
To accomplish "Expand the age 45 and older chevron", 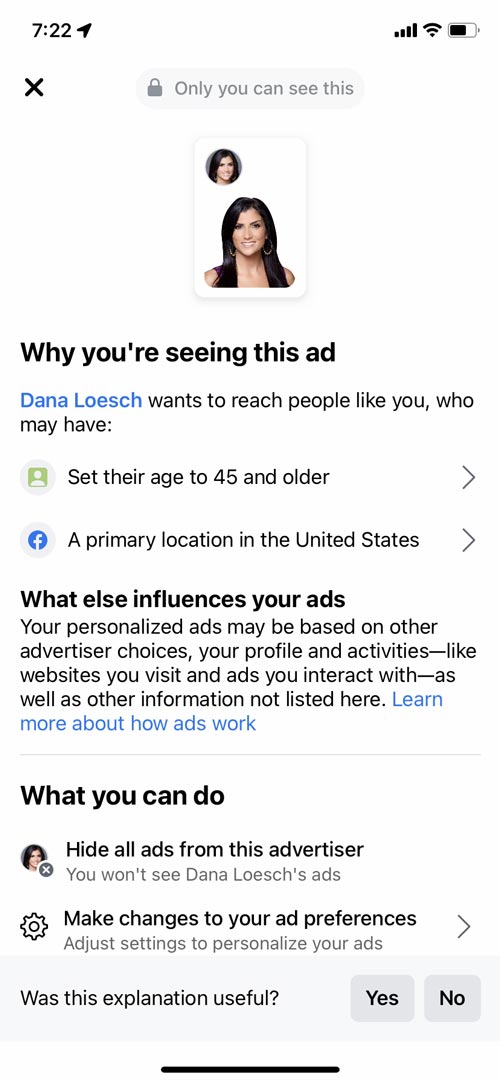I will pyautogui.click(x=468, y=477).
